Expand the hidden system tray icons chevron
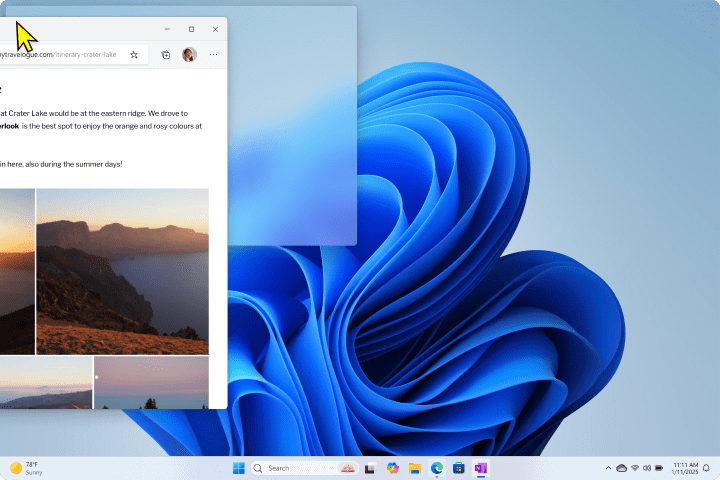 [x=608, y=468]
